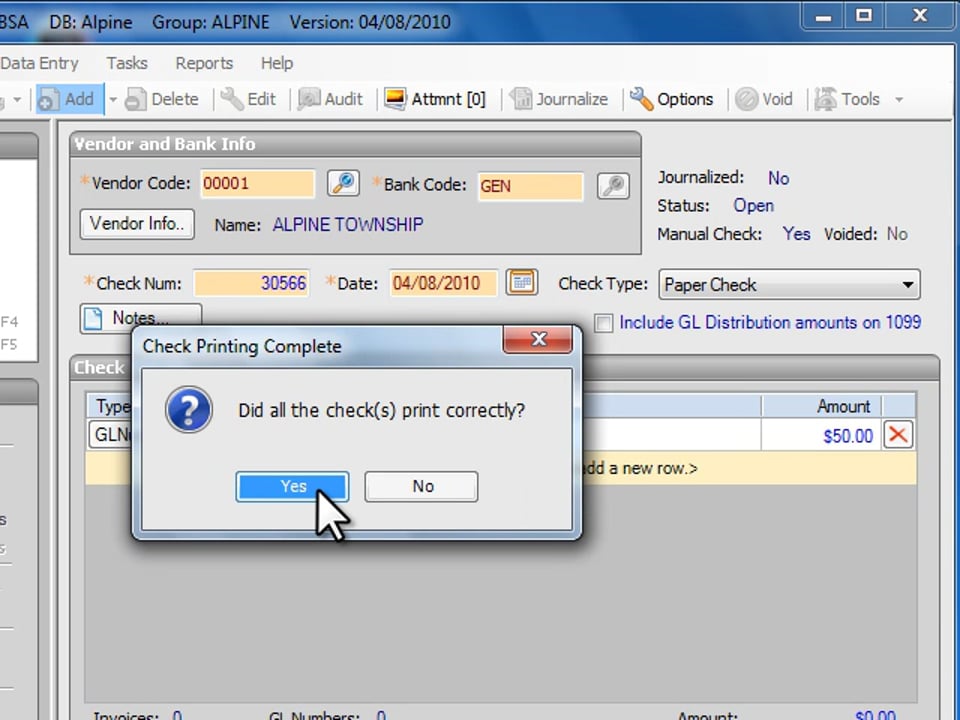960x720 pixels.
Task: Click the Audit toolbar button
Action: click(330, 99)
